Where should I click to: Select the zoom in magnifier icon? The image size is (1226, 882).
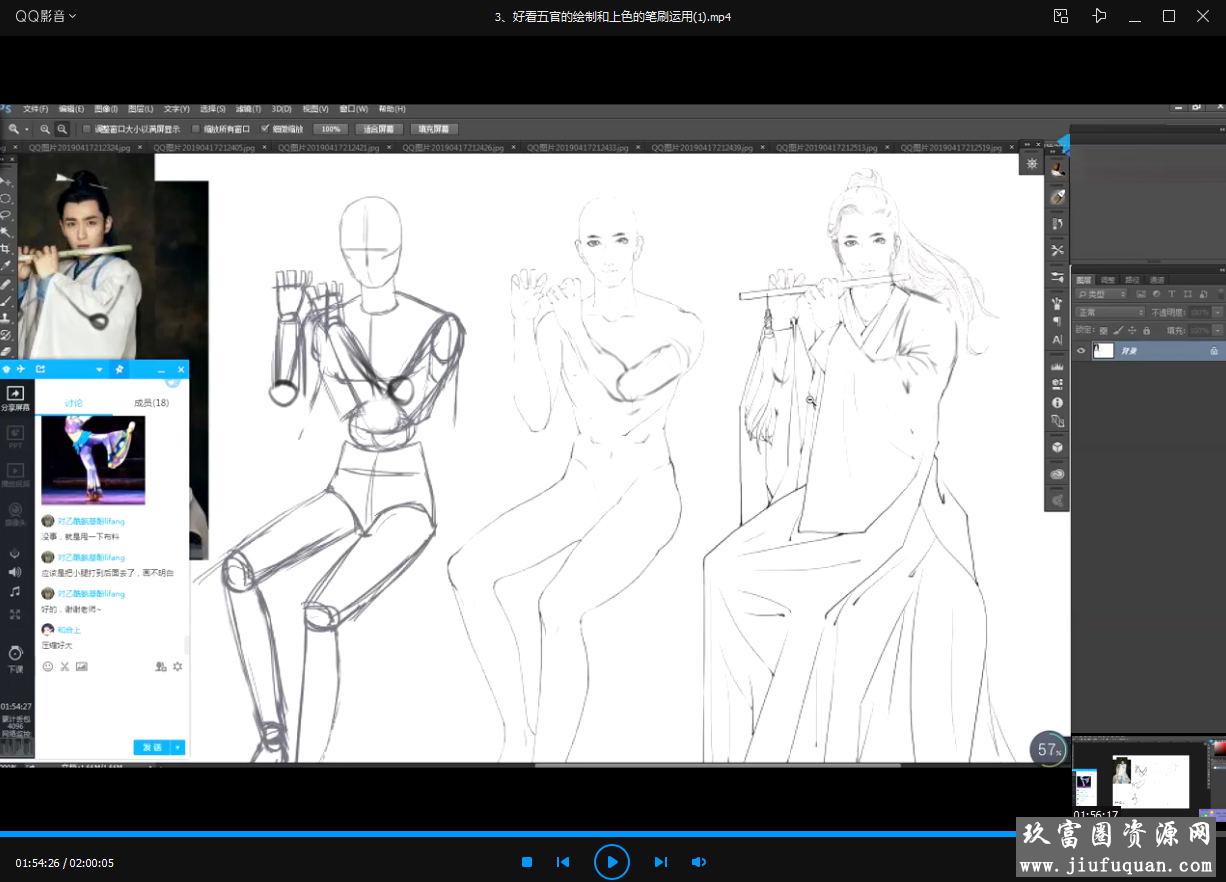pos(45,129)
